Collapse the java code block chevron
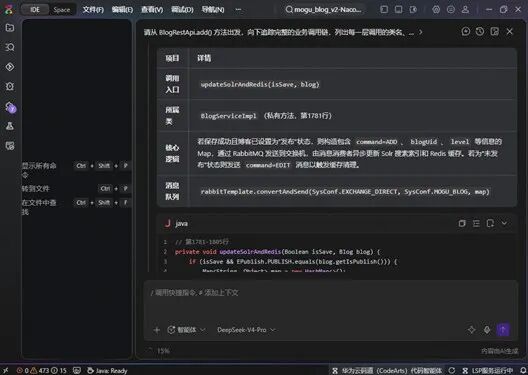 504,223
